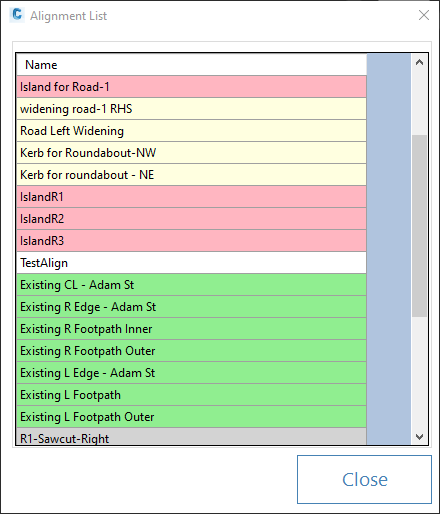Close the Alignment List dialog with X
Screen dimensions: 440x514
pyautogui.click(x=424, y=15)
